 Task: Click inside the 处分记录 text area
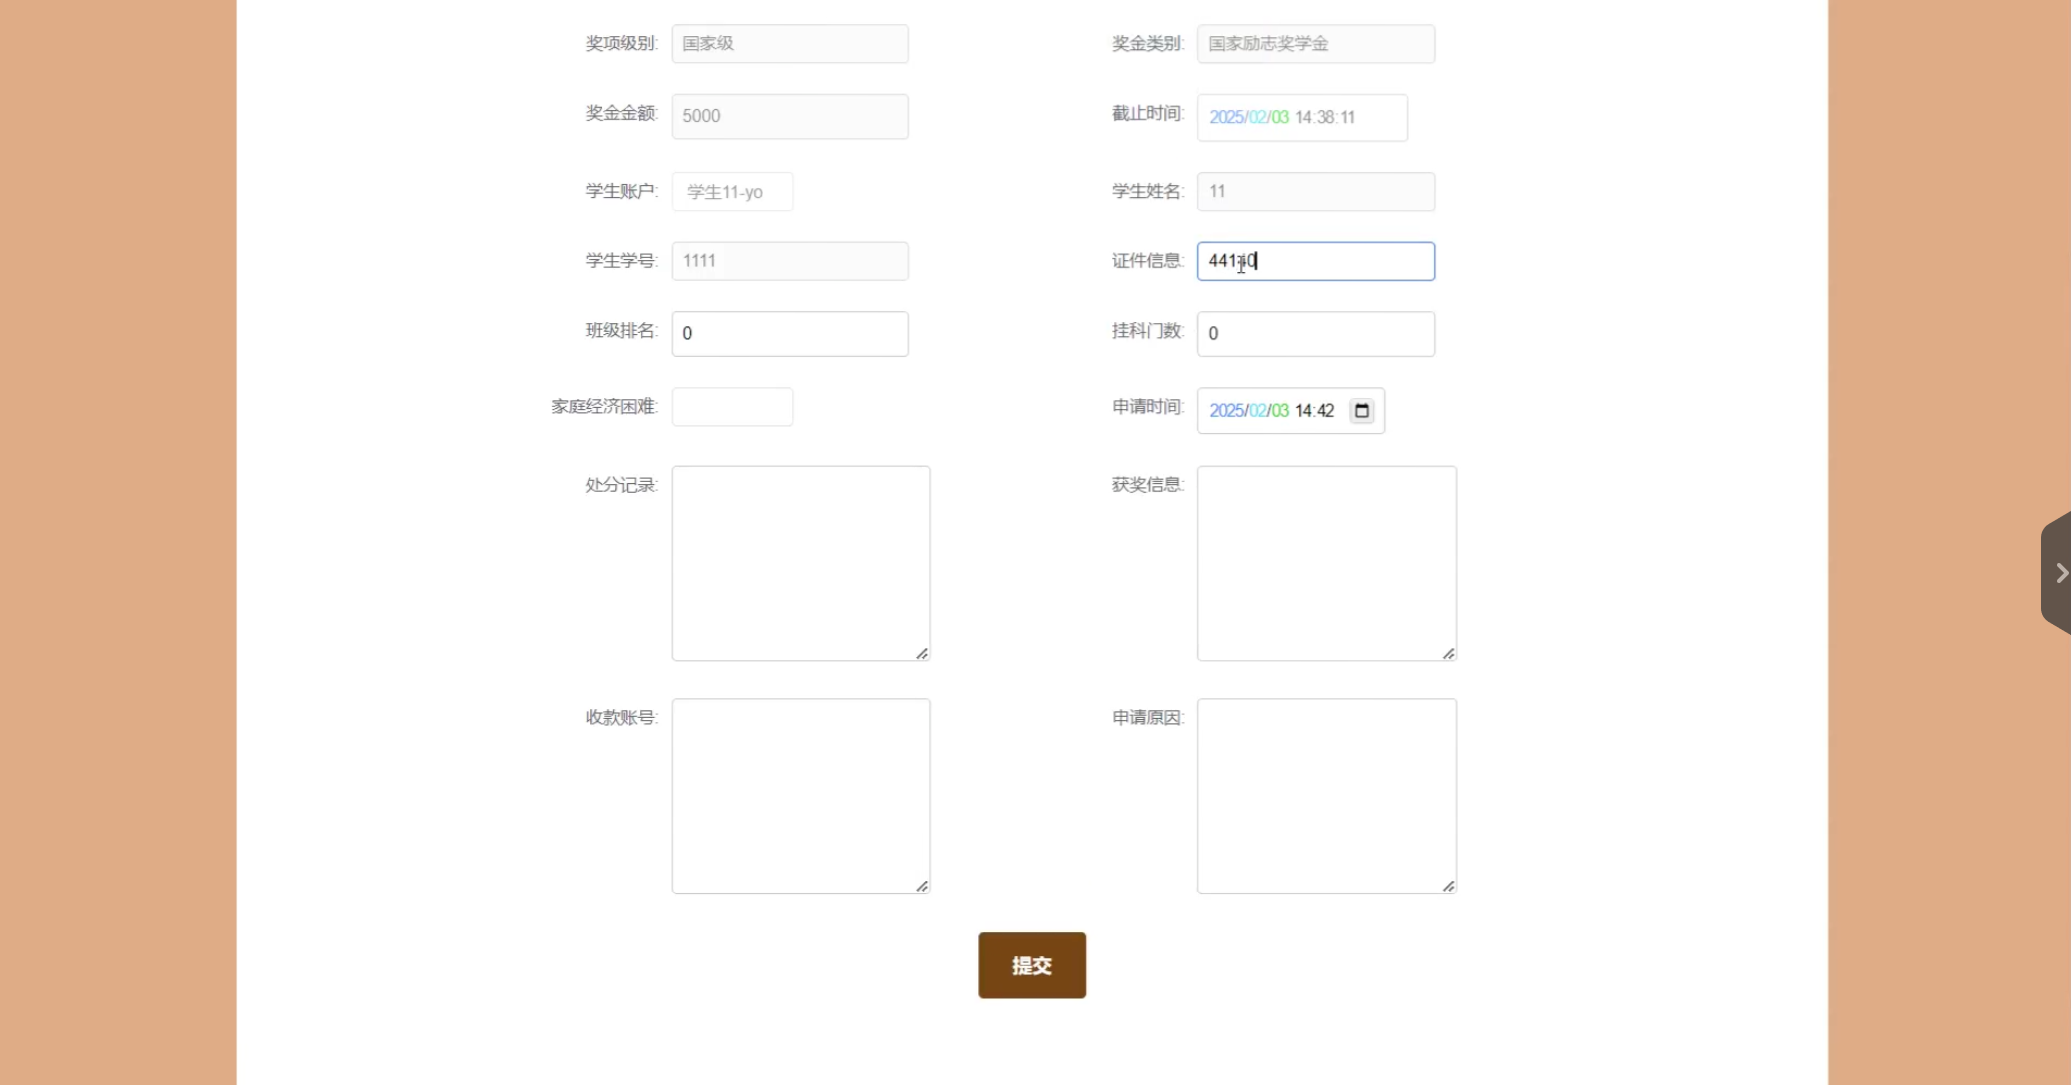point(800,562)
